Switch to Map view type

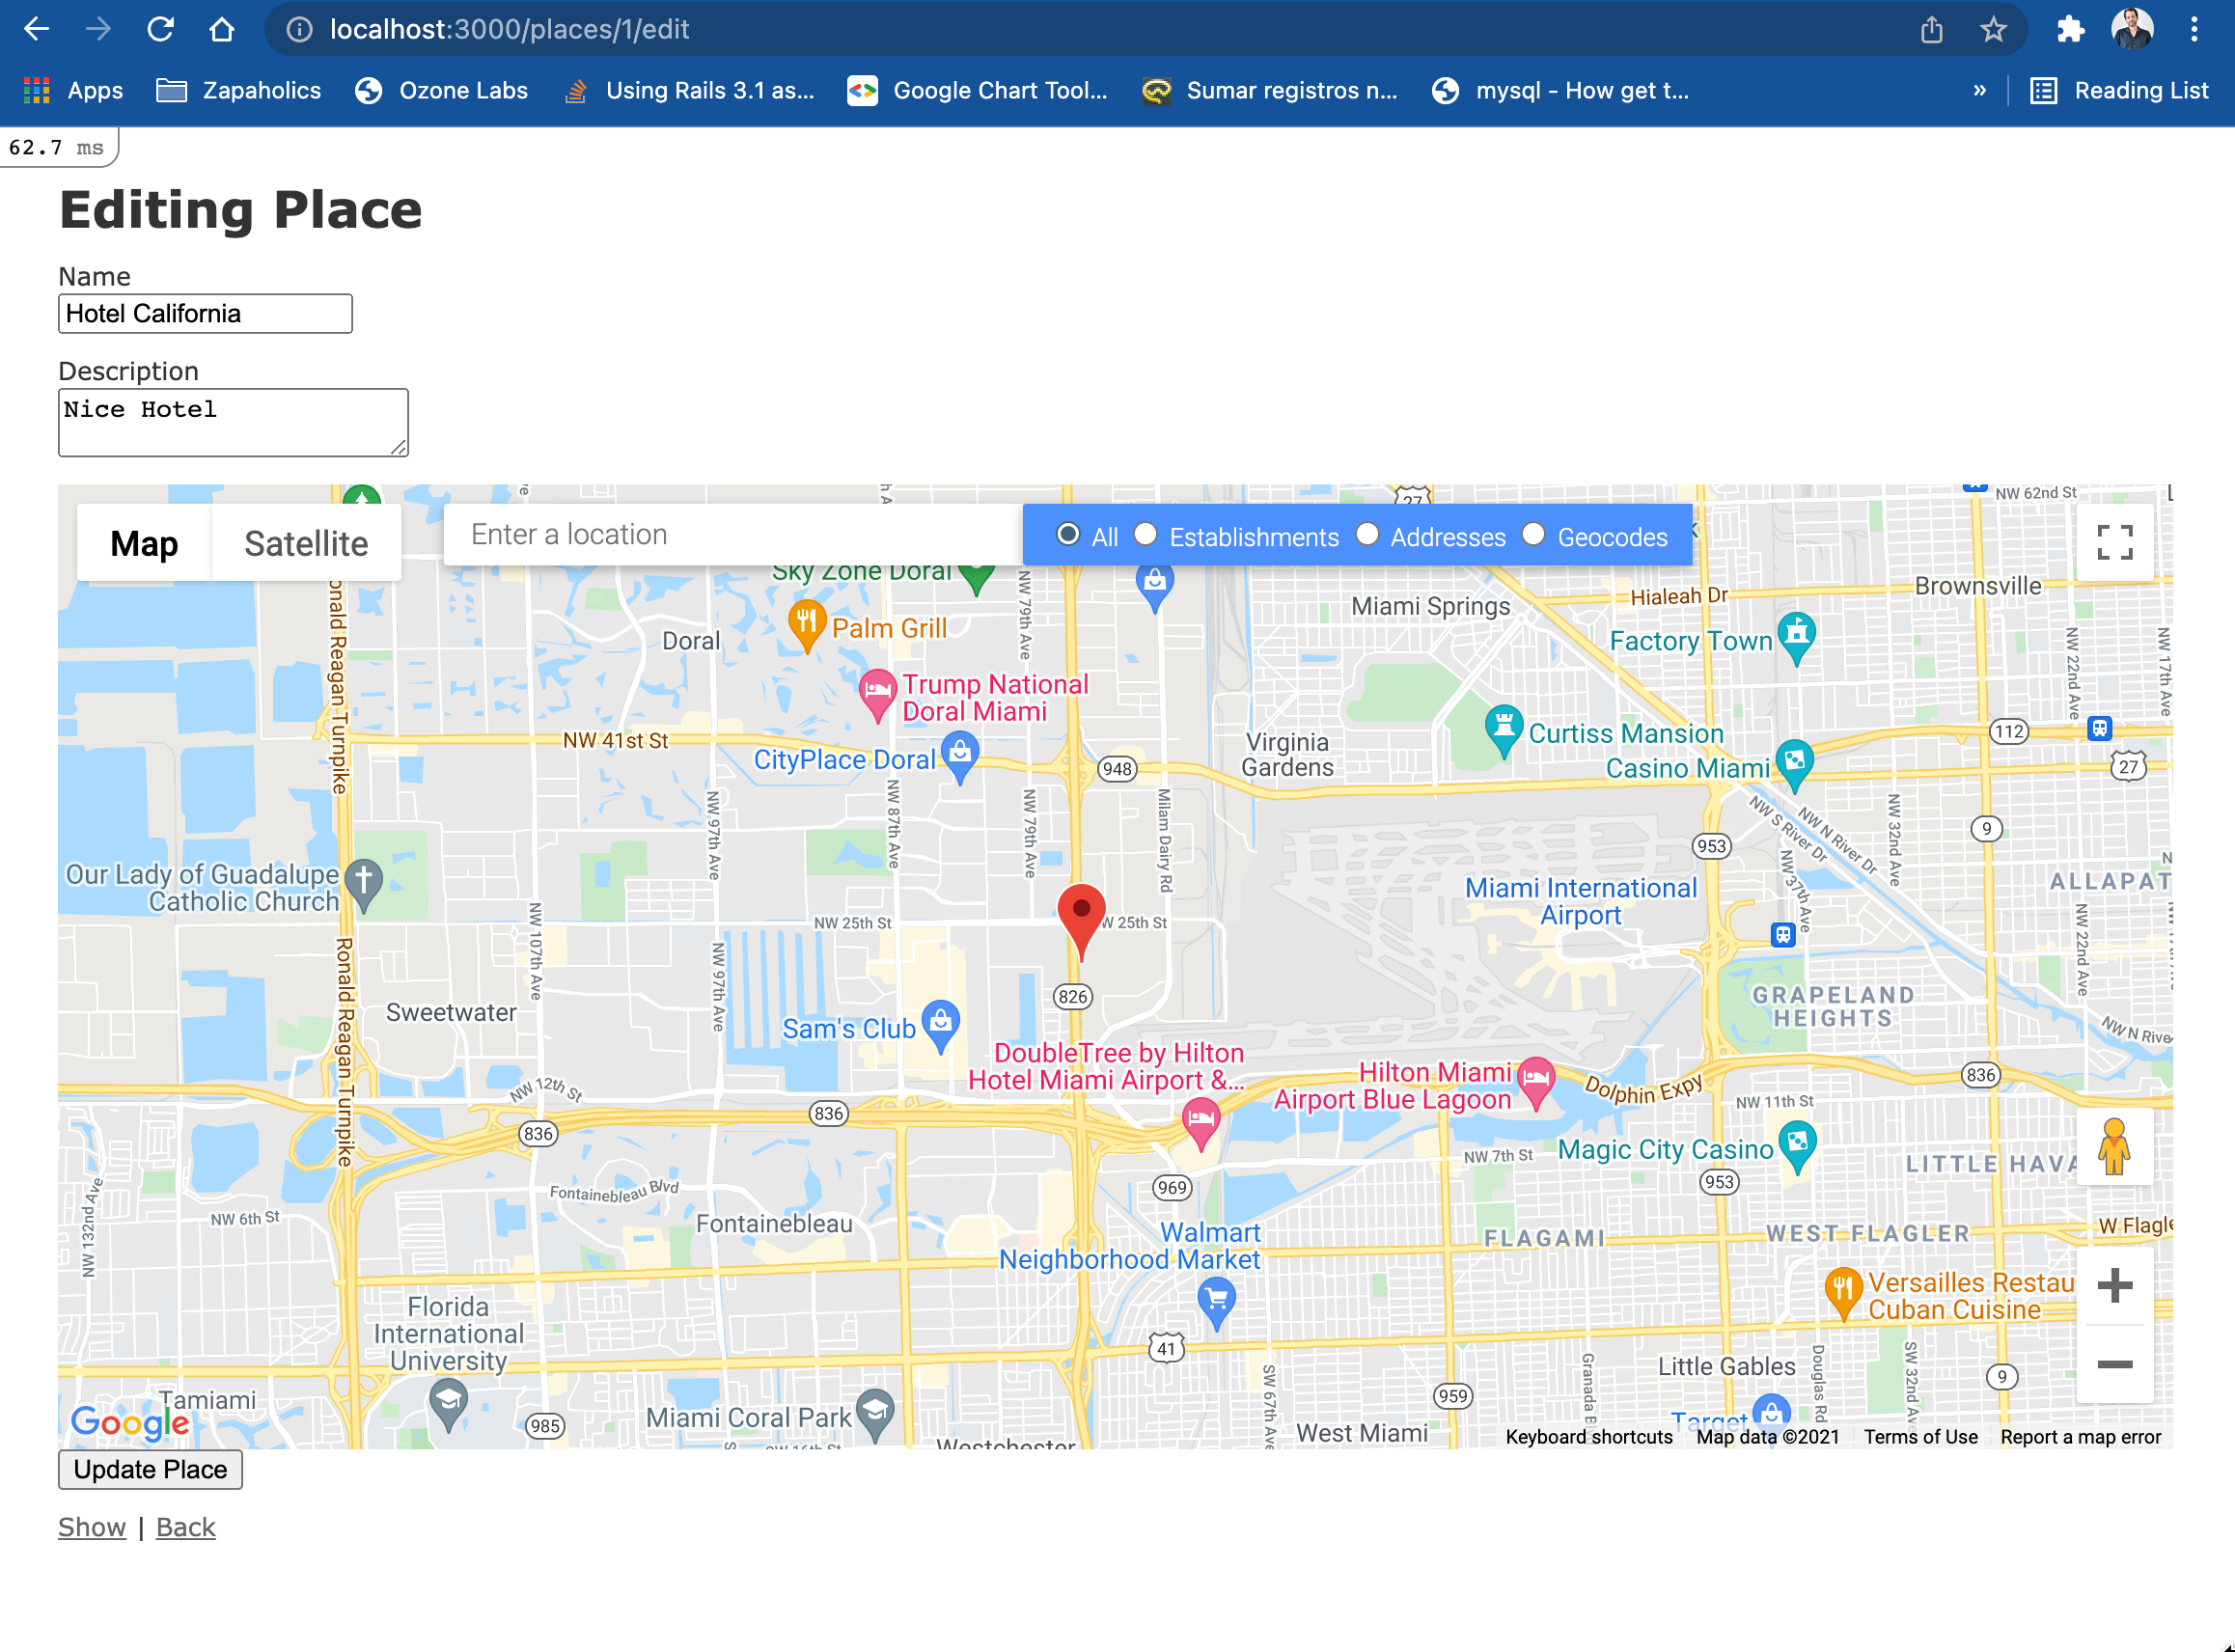pos(144,543)
